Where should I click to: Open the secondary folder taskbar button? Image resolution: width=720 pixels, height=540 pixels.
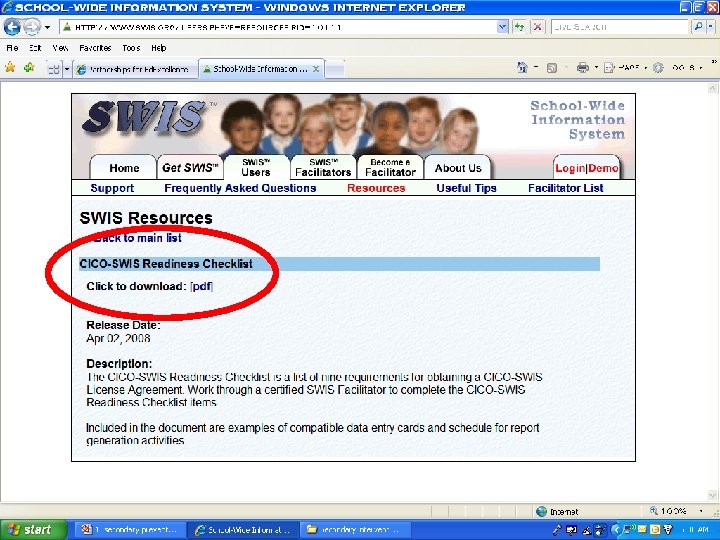coord(354,529)
